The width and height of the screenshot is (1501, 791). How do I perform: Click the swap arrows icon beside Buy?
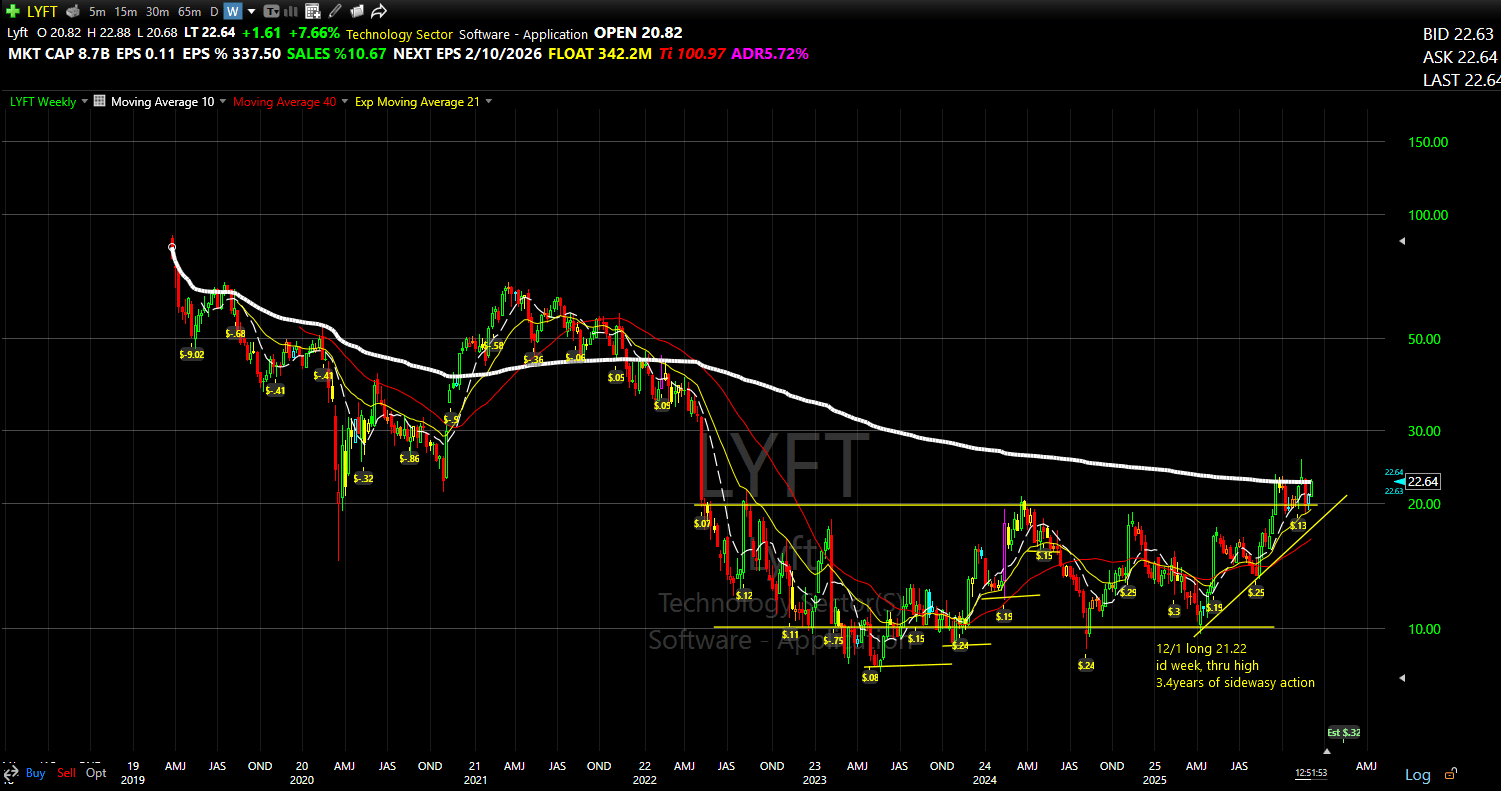[x=10, y=773]
